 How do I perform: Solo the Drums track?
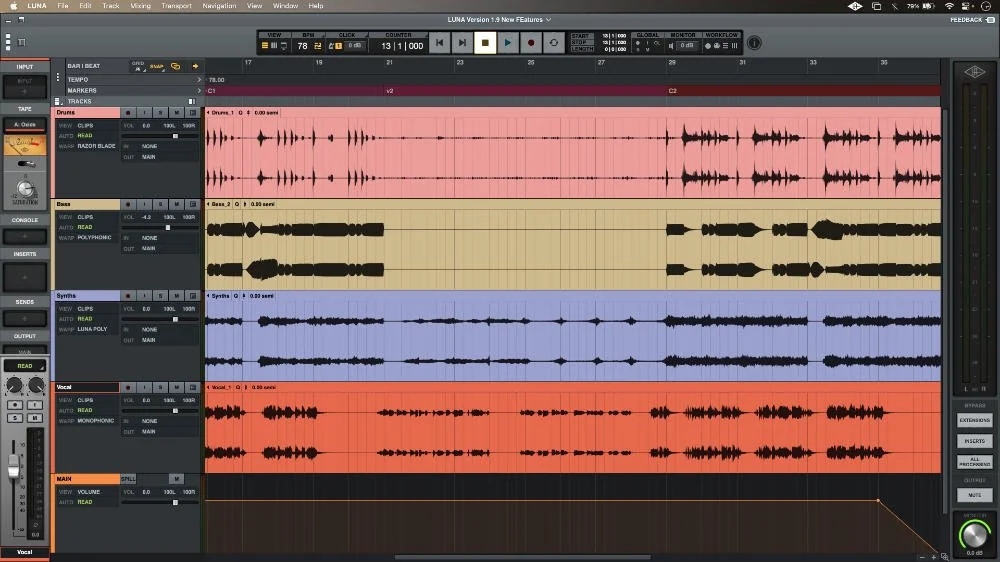coord(160,113)
